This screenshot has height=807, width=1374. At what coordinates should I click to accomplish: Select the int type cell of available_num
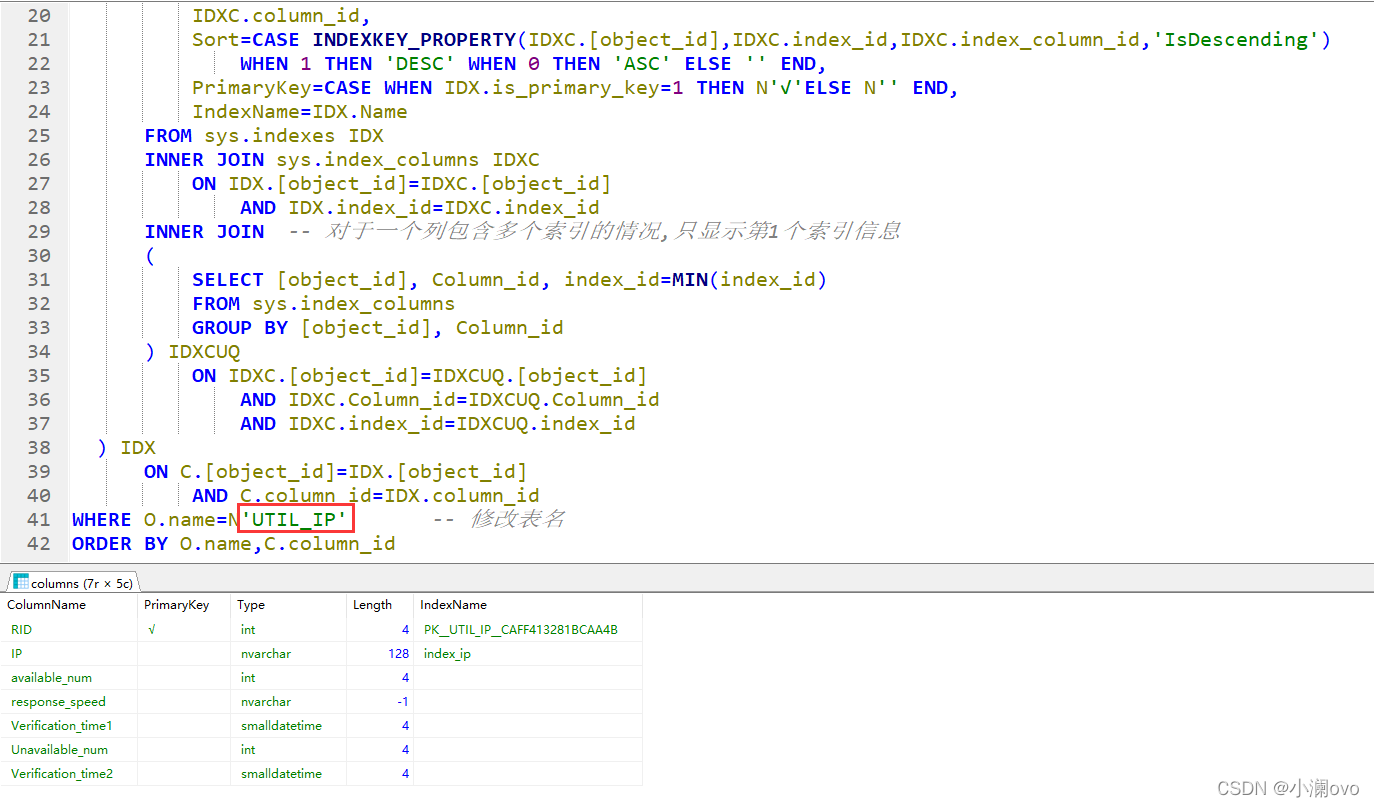point(289,678)
